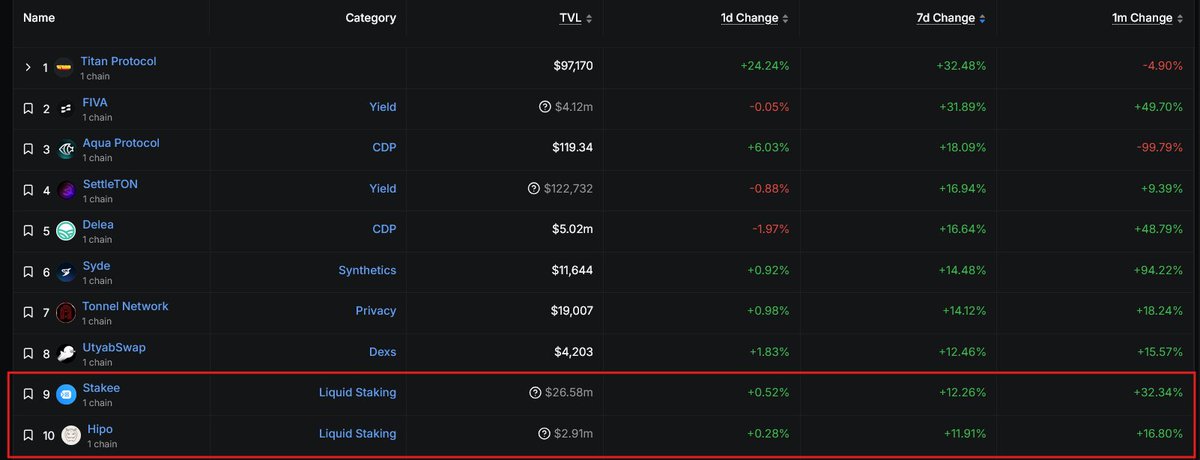
Task: Click the Delea logo icon
Action: tap(66, 231)
